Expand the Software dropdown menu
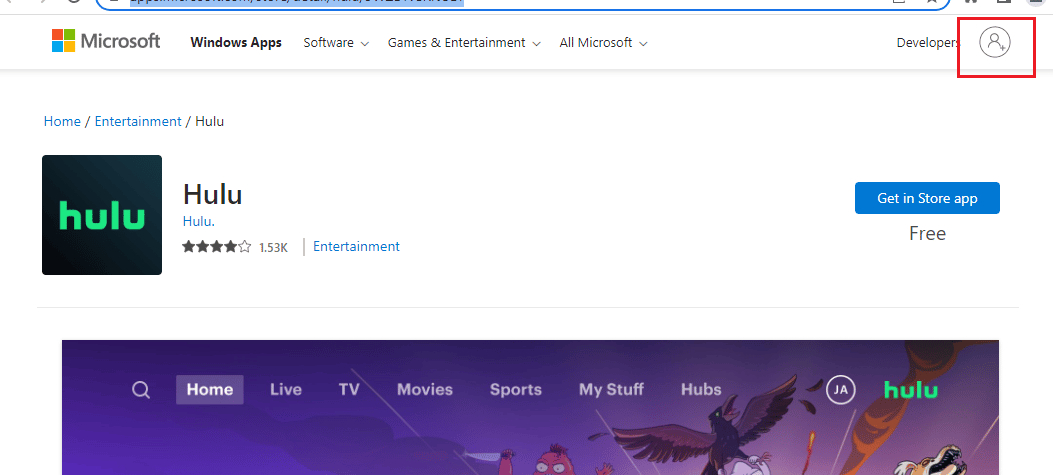Viewport: 1053px width, 475px height. (336, 43)
